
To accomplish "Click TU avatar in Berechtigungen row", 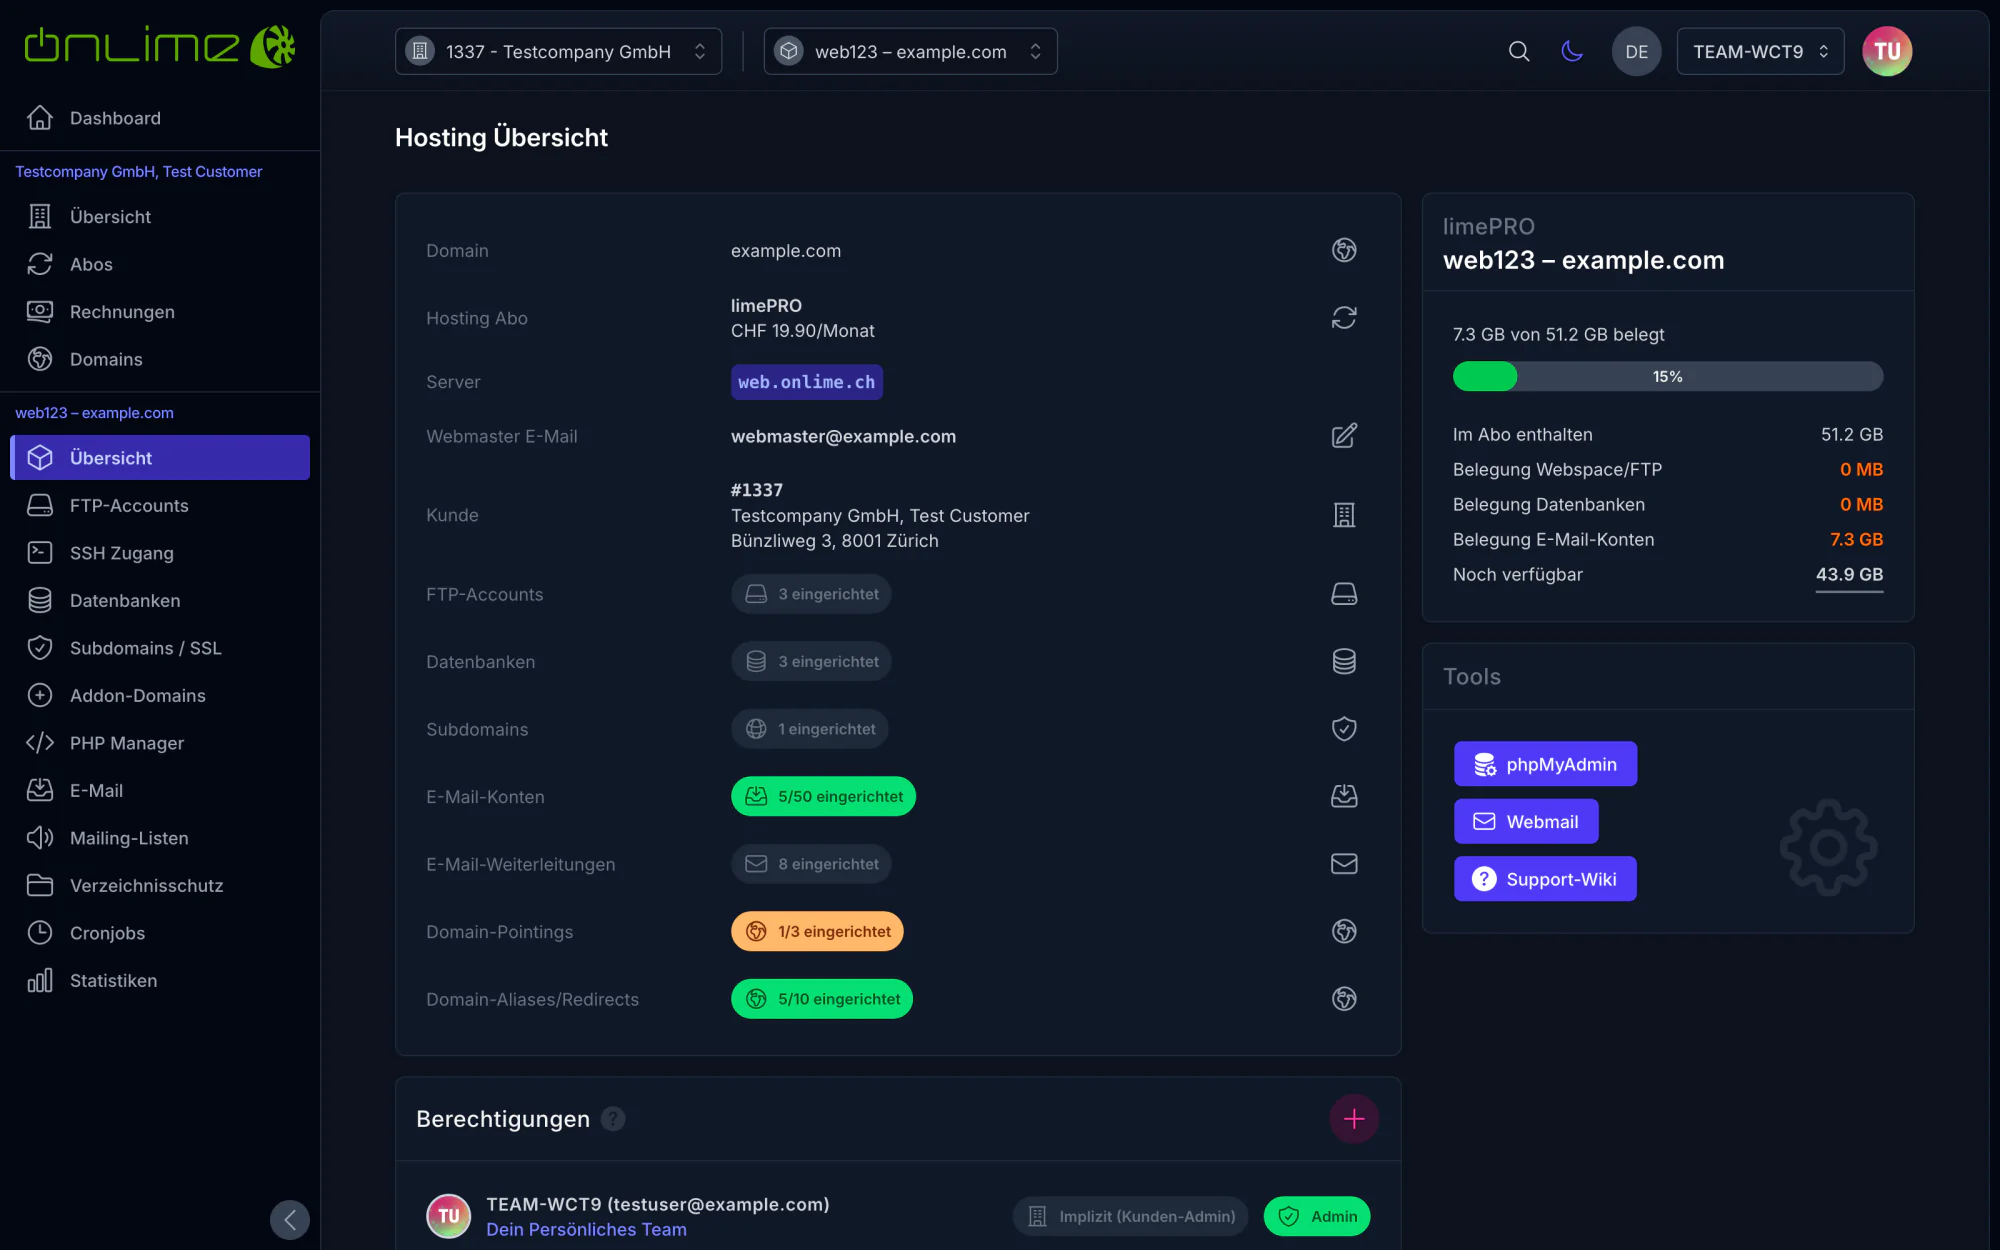I will pyautogui.click(x=448, y=1216).
